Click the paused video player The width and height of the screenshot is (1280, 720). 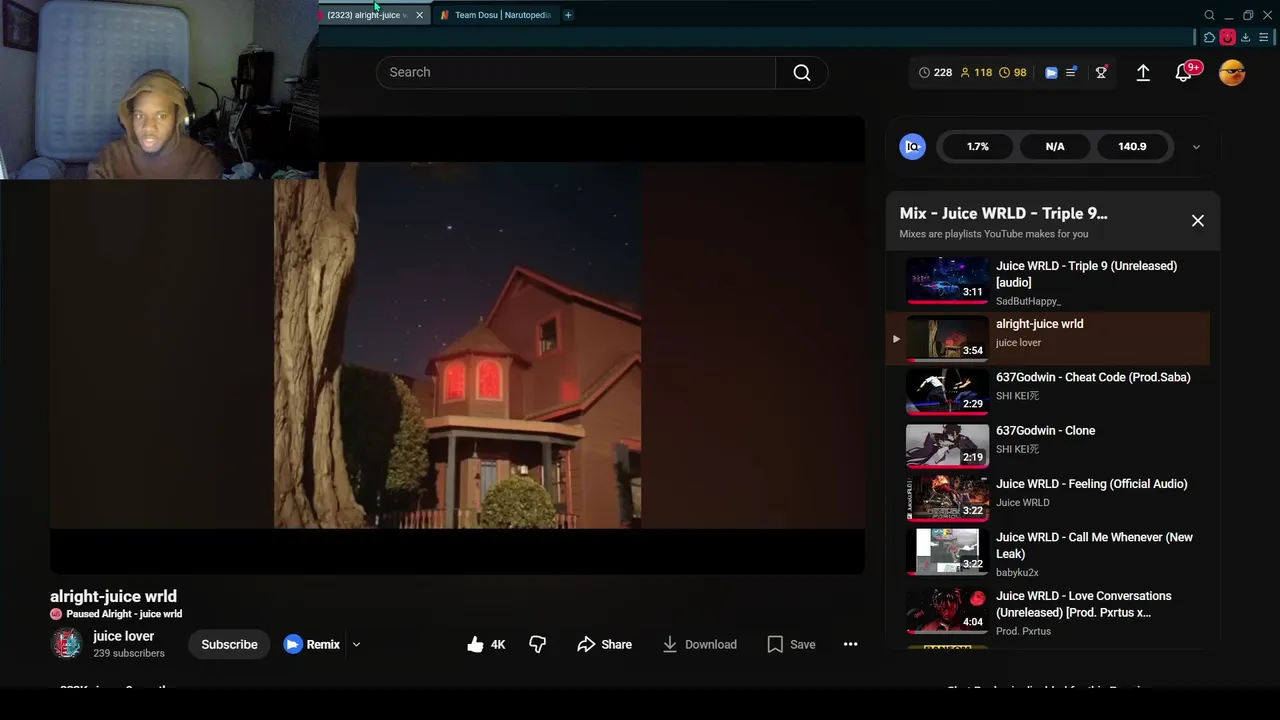pos(457,345)
